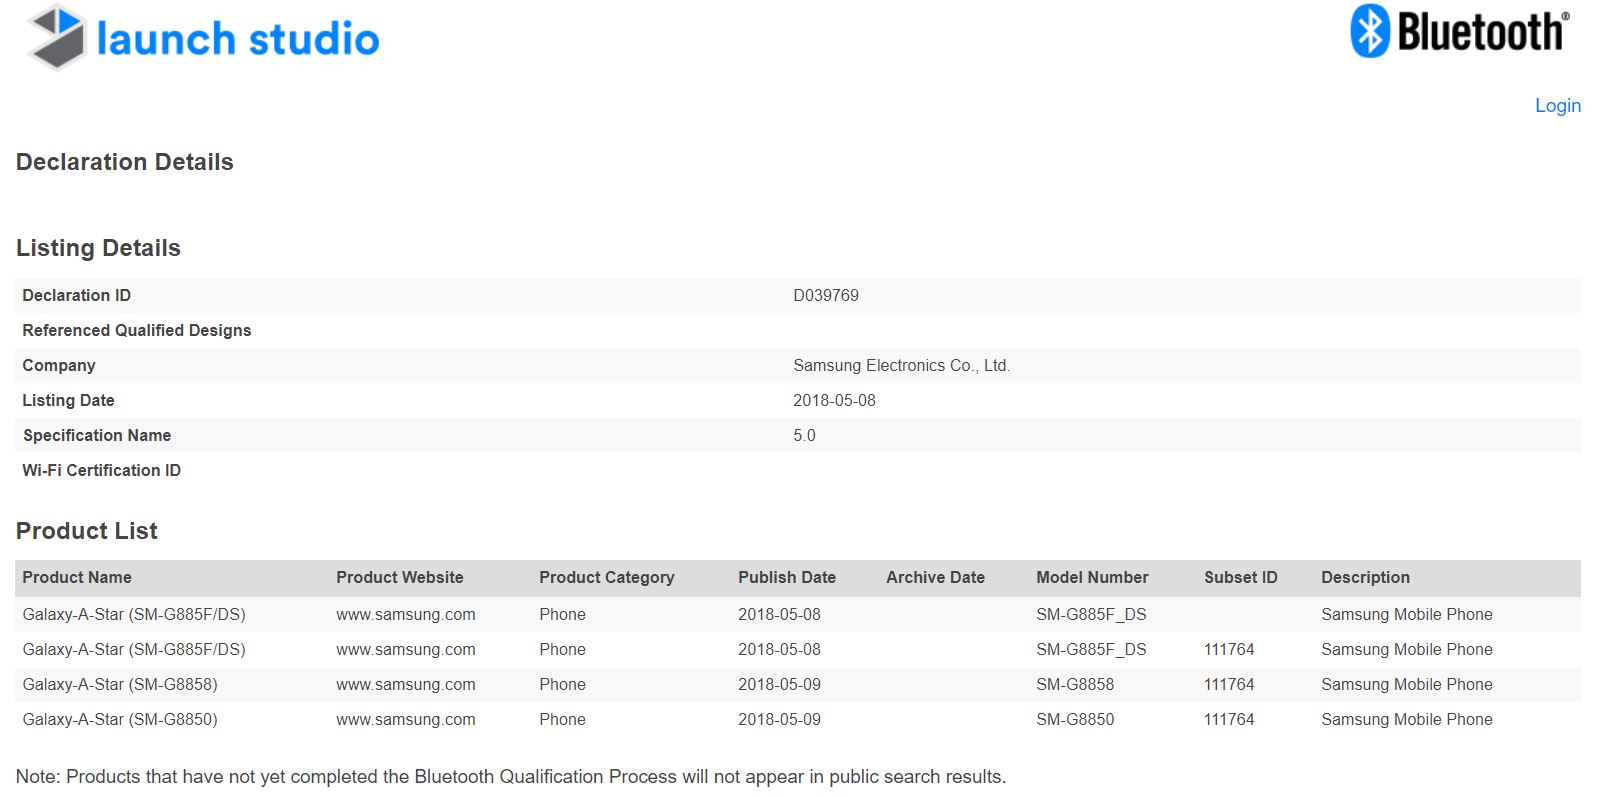Select the Galaxy-A-Star (SM-G8850) product name

[120, 719]
